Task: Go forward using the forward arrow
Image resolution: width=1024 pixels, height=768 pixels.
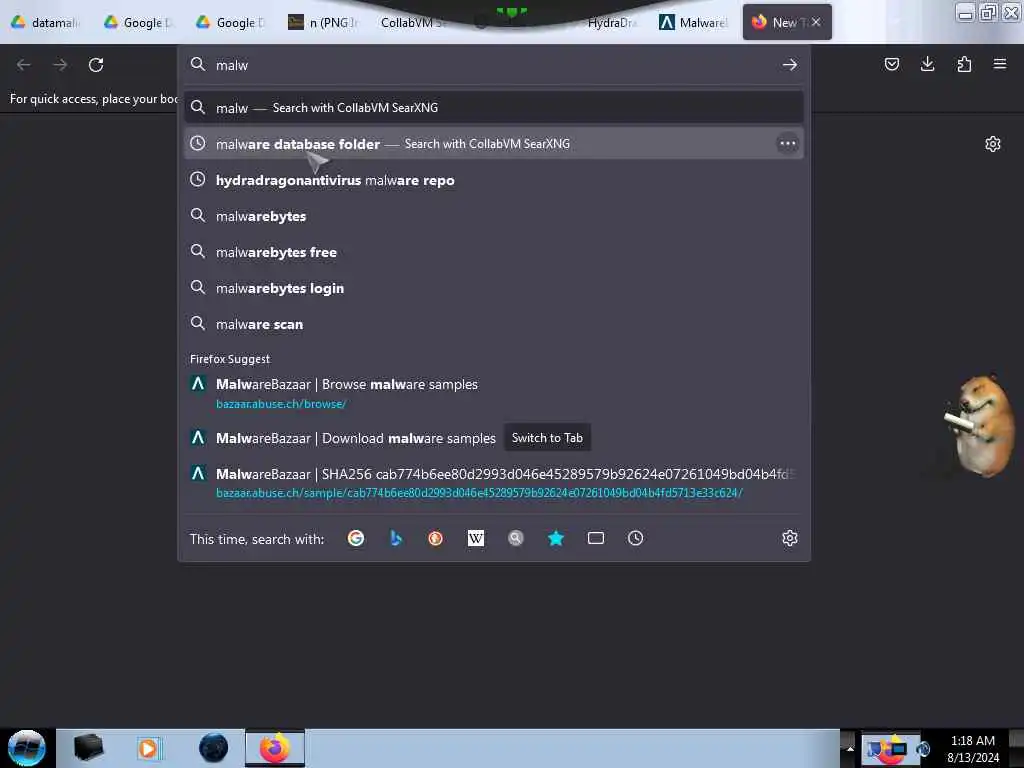Action: [60, 65]
